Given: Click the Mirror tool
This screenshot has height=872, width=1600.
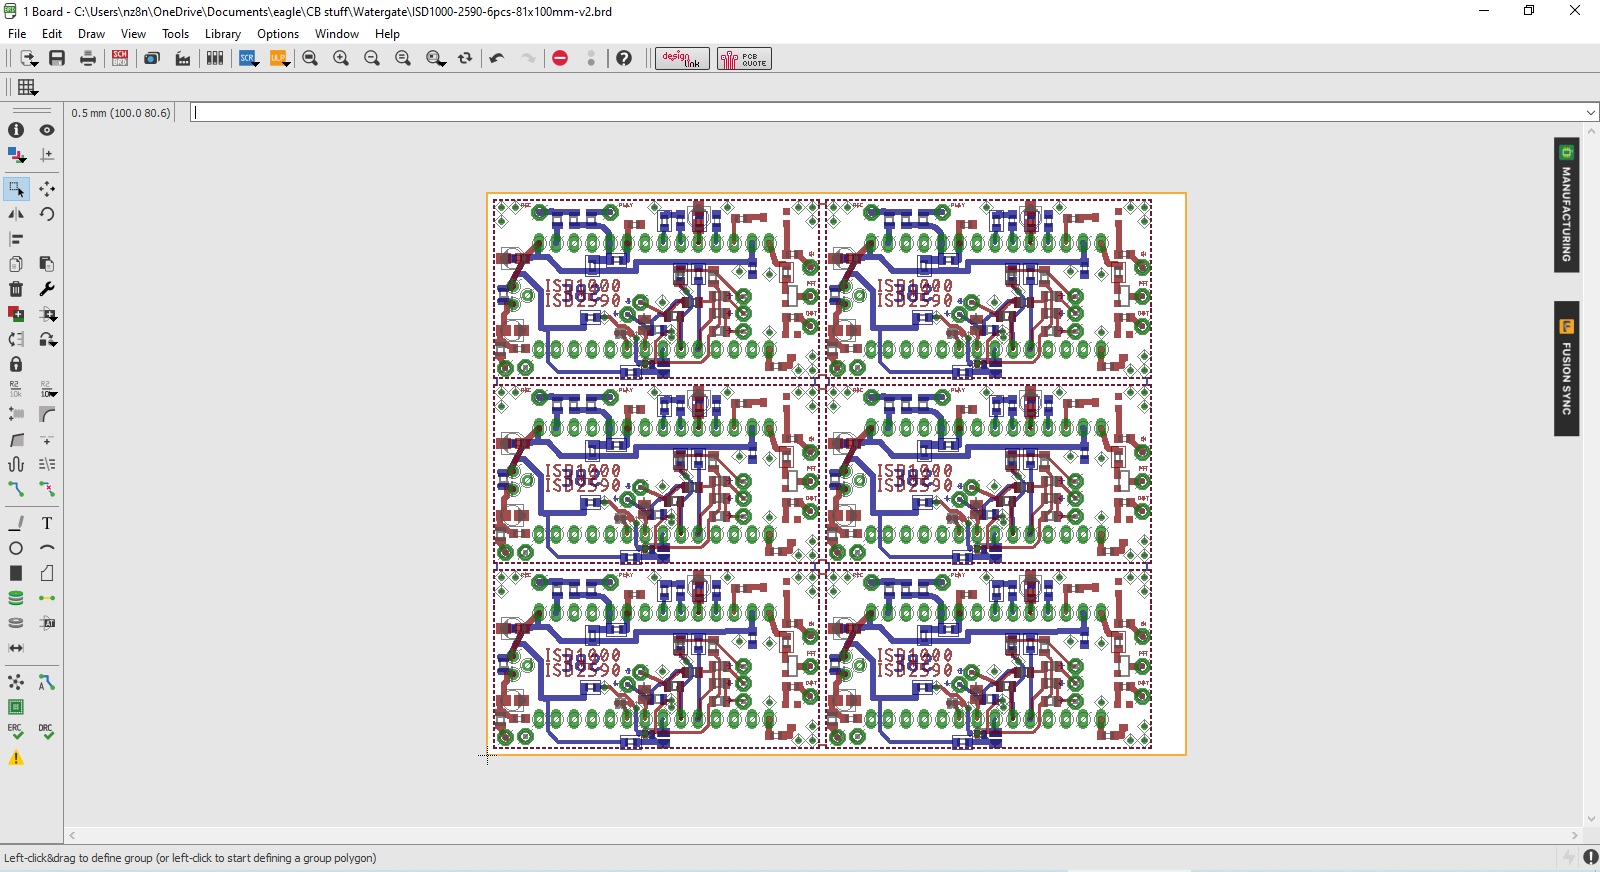Looking at the screenshot, I should click(16, 214).
